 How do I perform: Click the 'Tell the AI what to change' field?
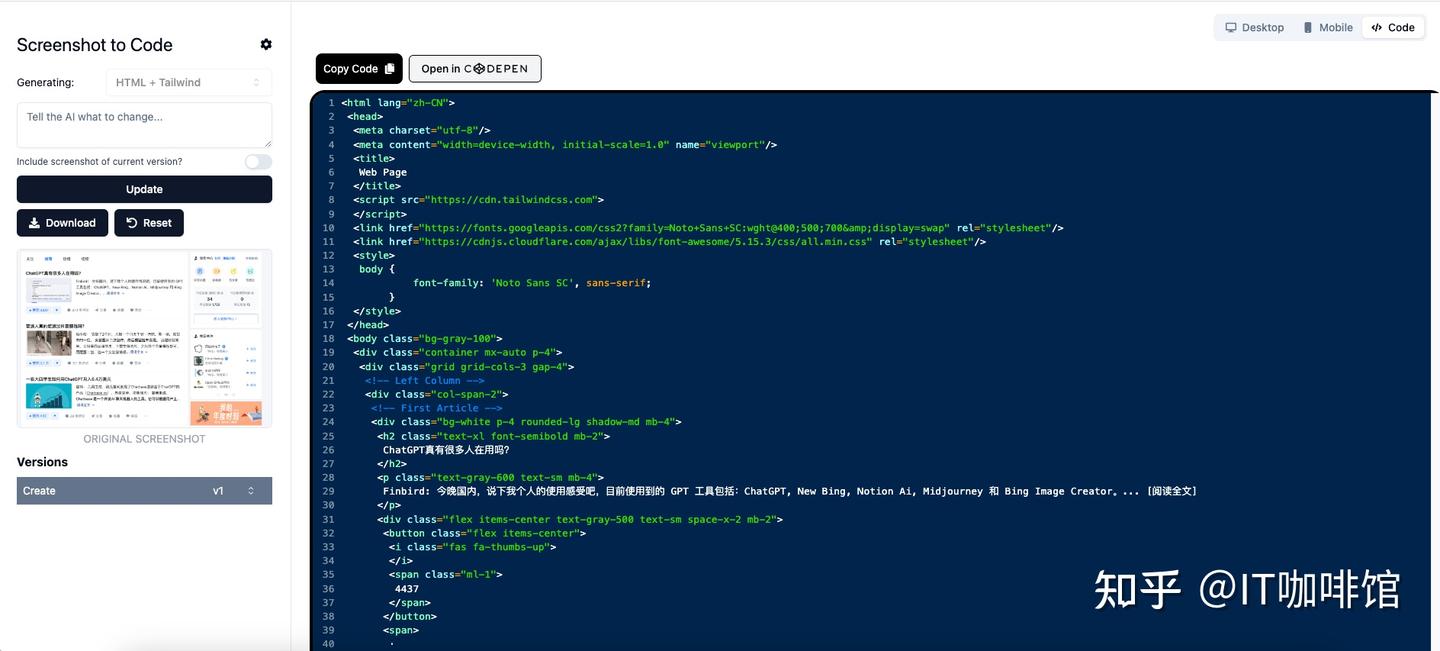(143, 124)
